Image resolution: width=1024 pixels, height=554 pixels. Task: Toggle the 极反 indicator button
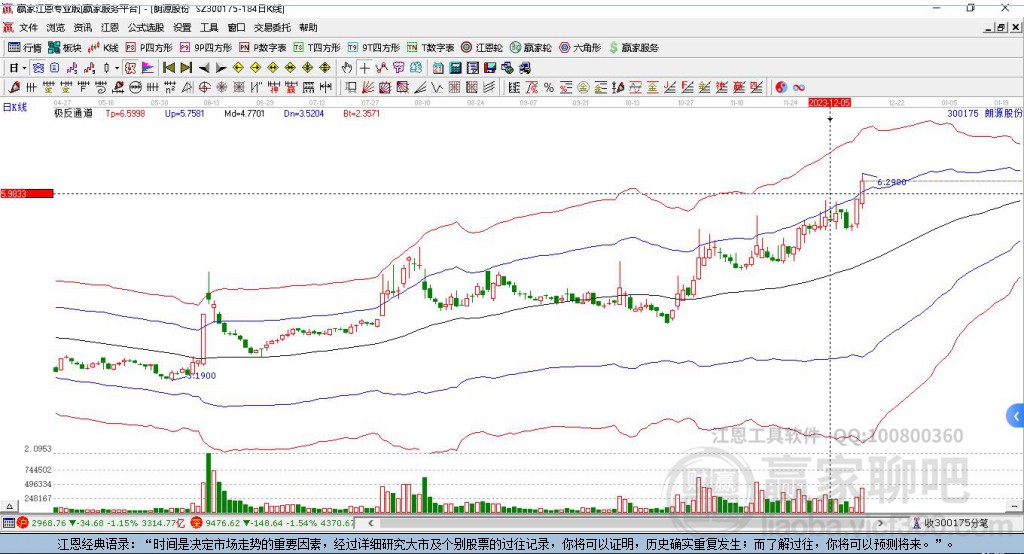(x=131, y=68)
